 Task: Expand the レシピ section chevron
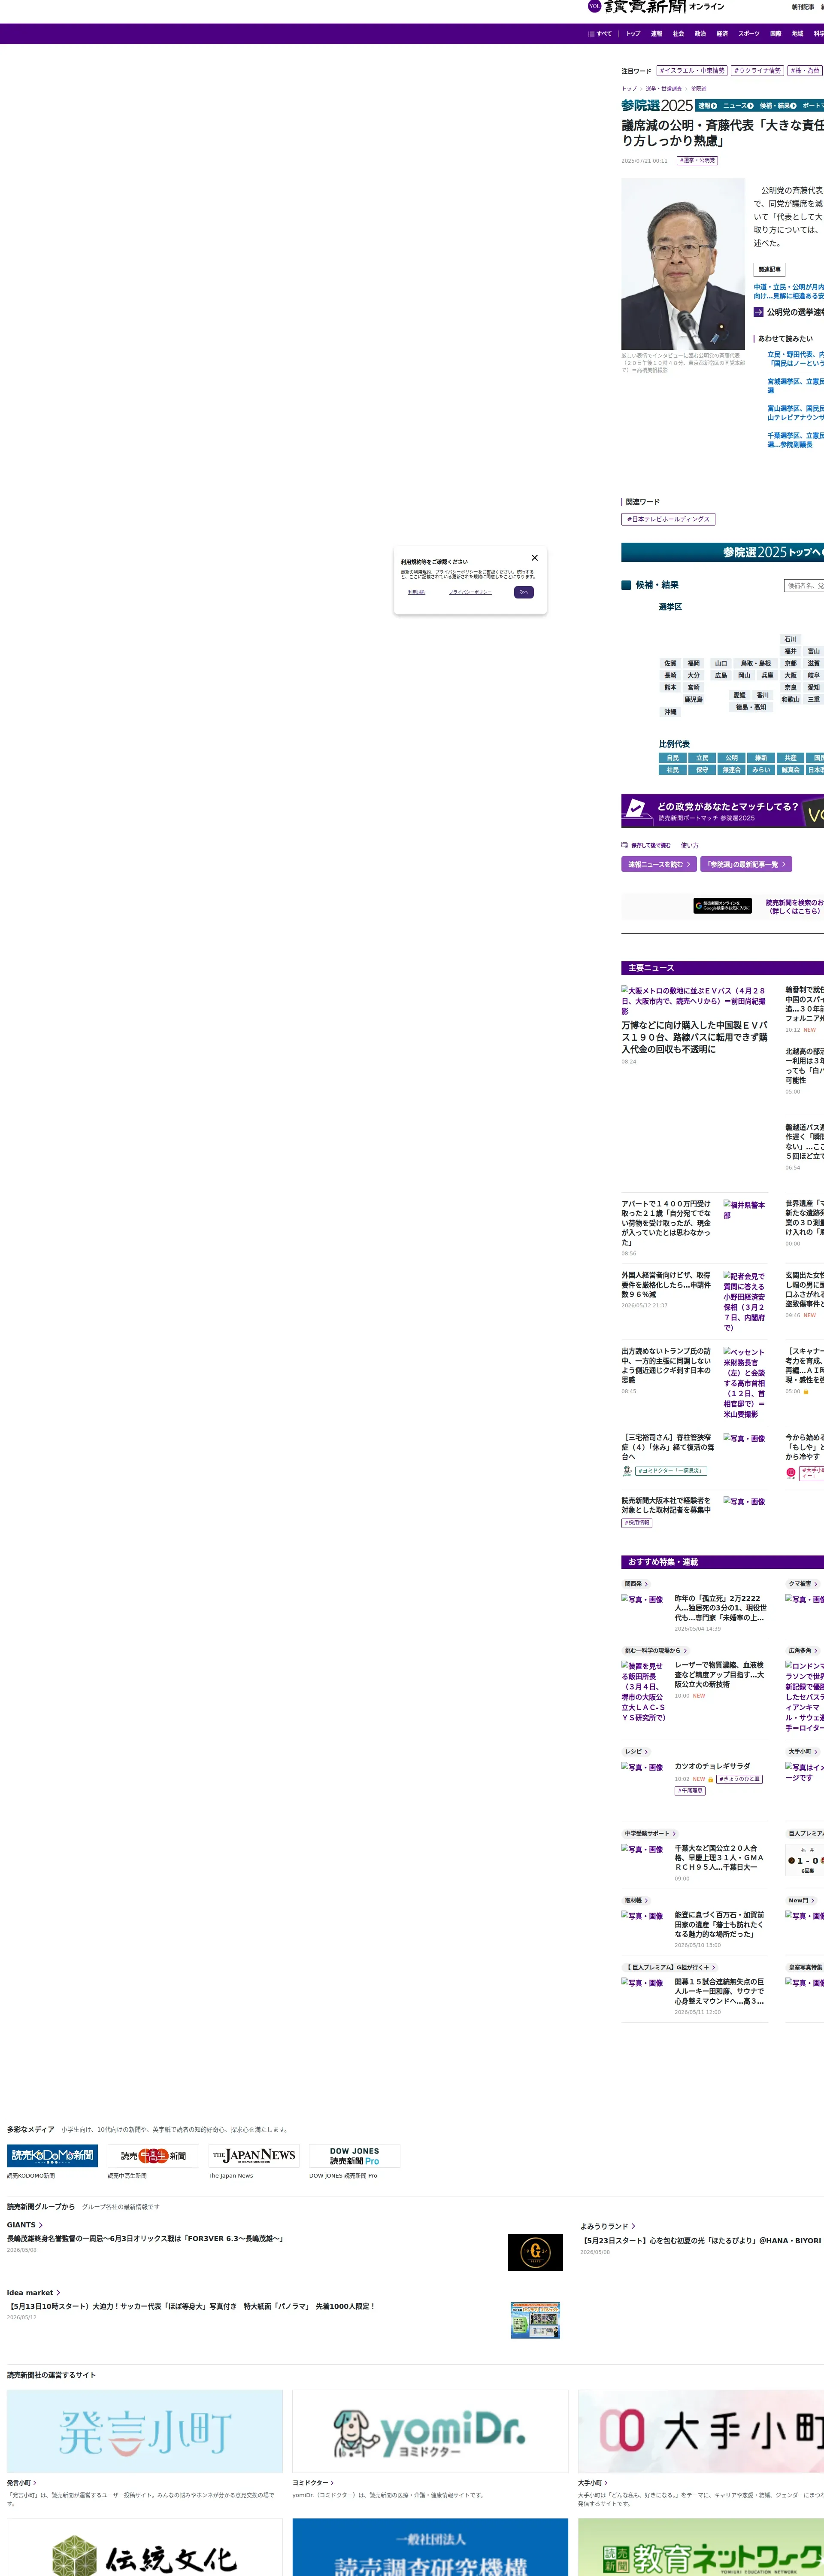pyautogui.click(x=646, y=1752)
